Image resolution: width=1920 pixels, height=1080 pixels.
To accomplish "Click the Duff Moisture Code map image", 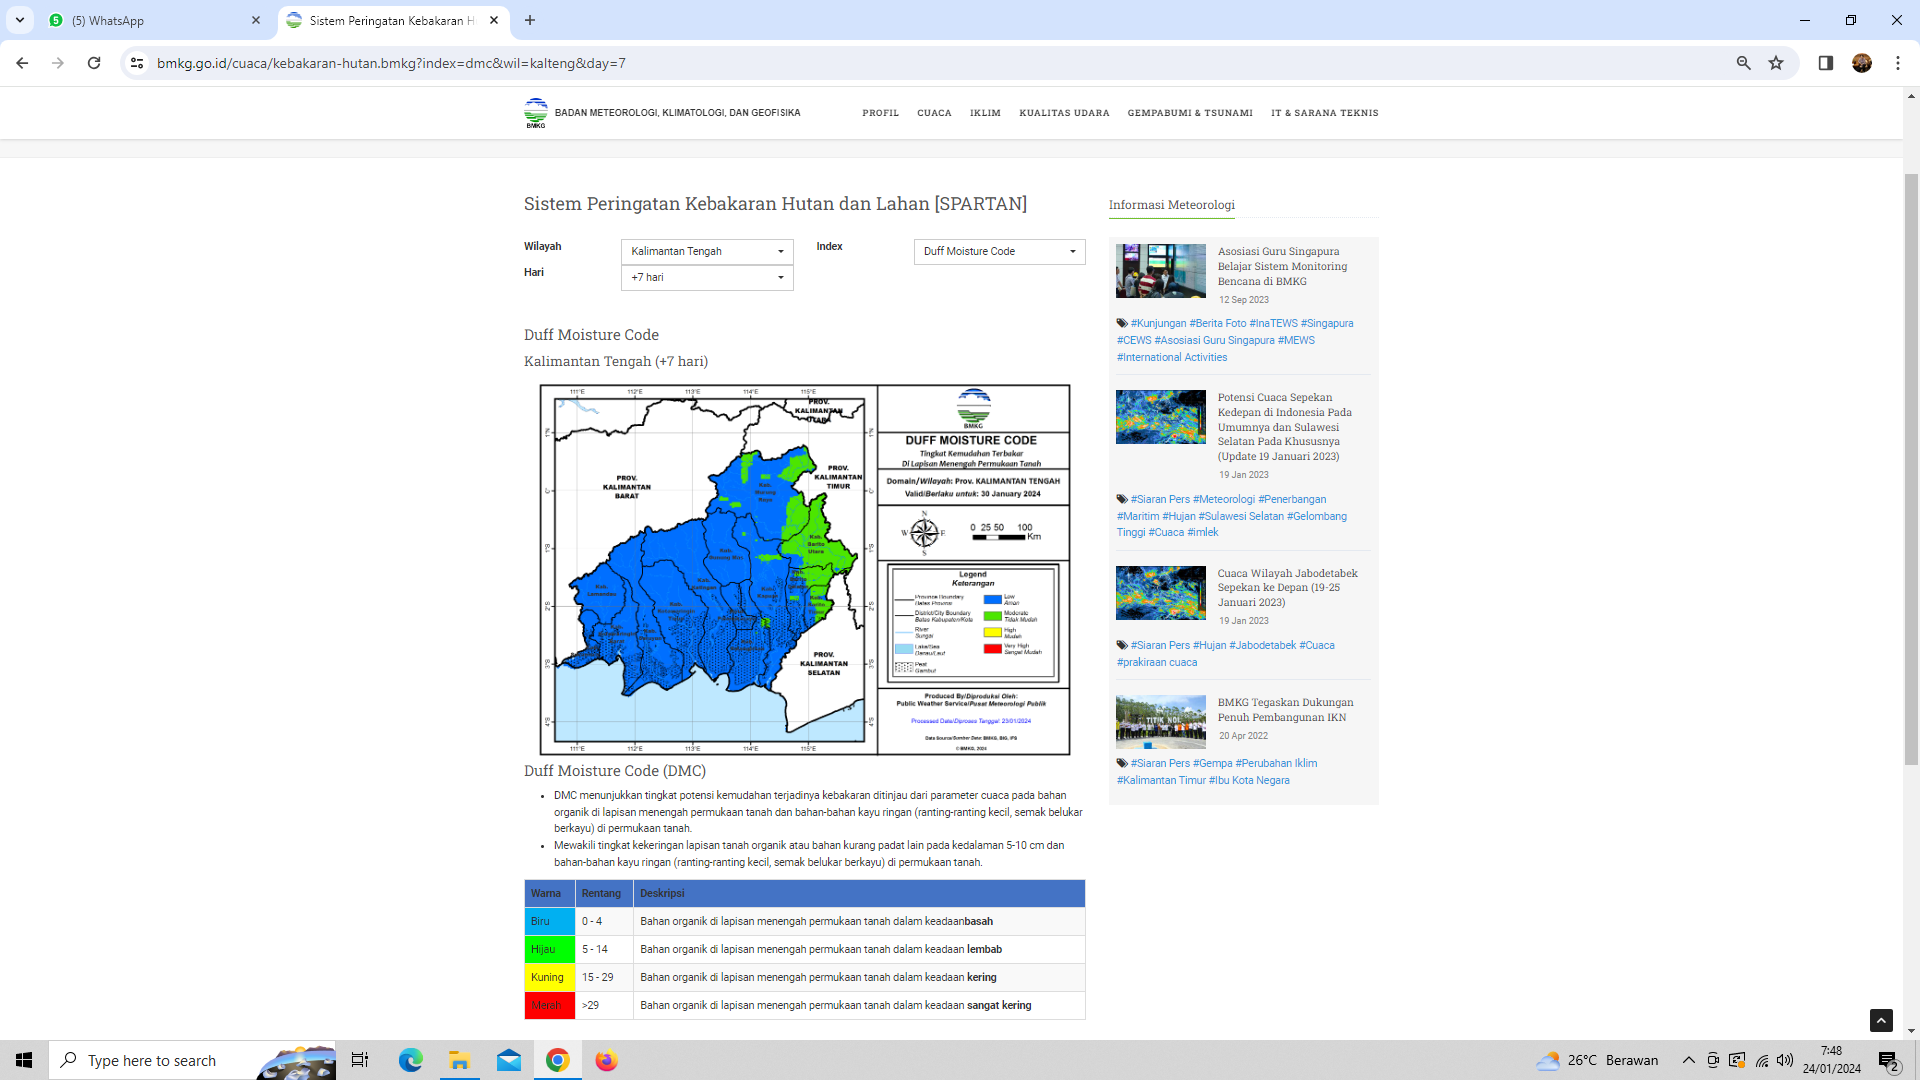I will click(x=805, y=569).
